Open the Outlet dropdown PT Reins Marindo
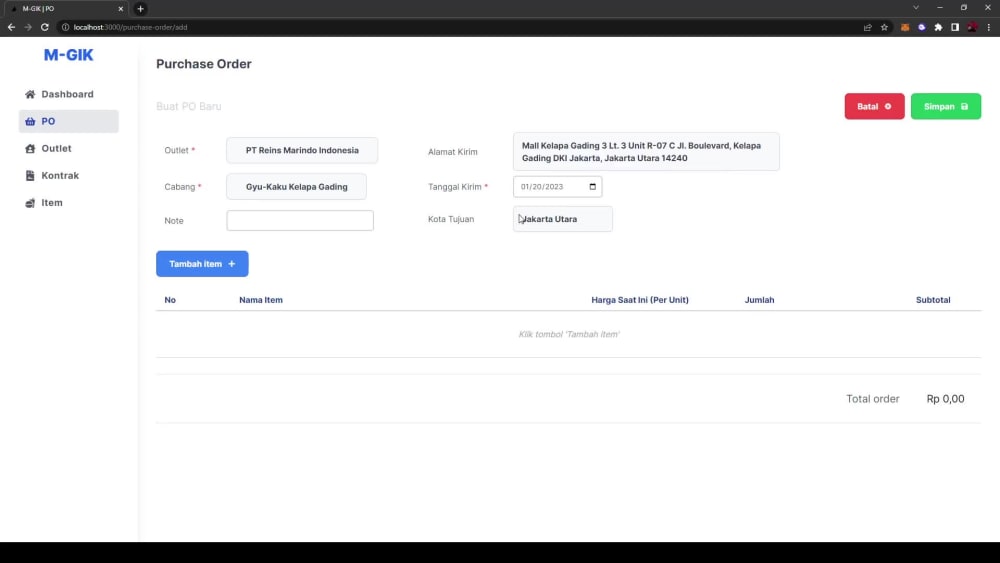 302,150
